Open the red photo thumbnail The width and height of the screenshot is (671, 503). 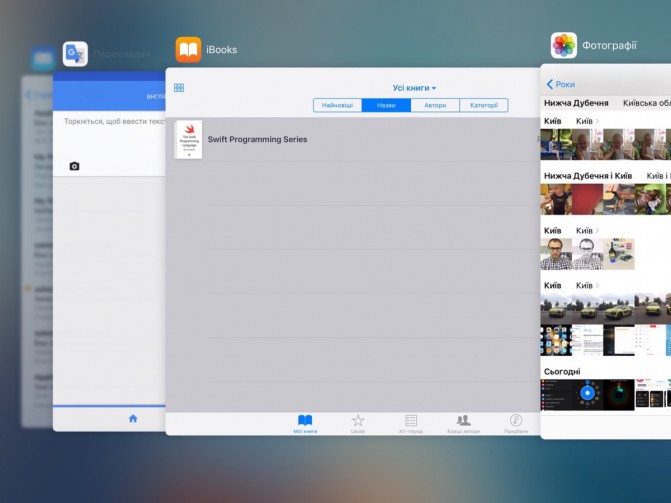click(x=587, y=199)
